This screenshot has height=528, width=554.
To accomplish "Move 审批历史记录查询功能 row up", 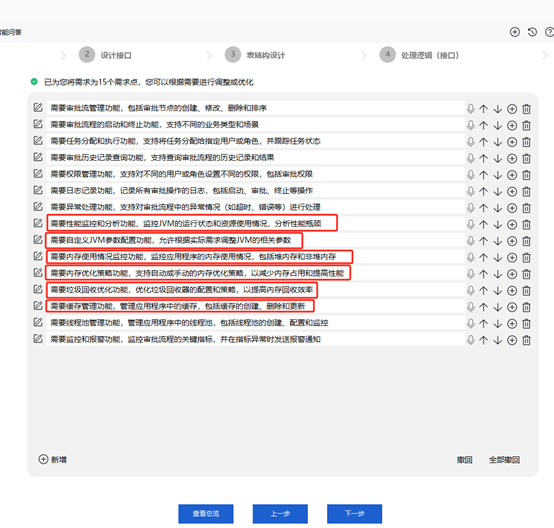I will tap(483, 158).
